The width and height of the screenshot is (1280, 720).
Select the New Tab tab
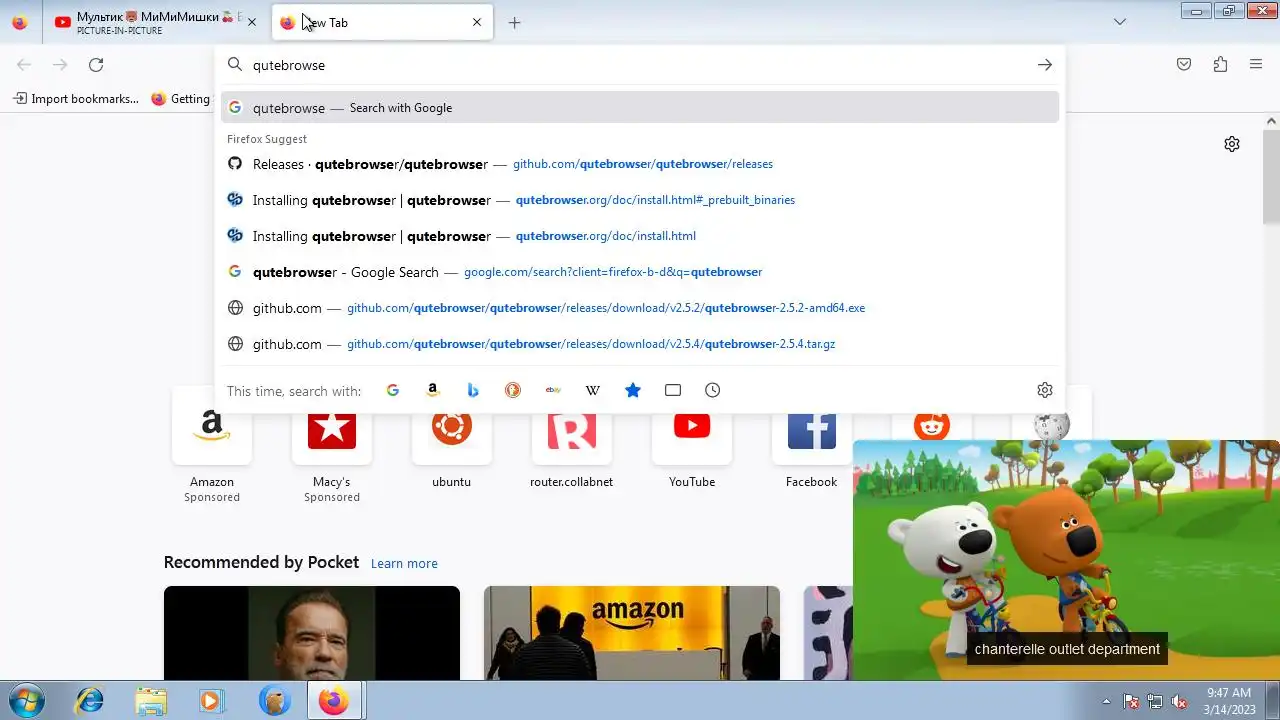tap(383, 22)
